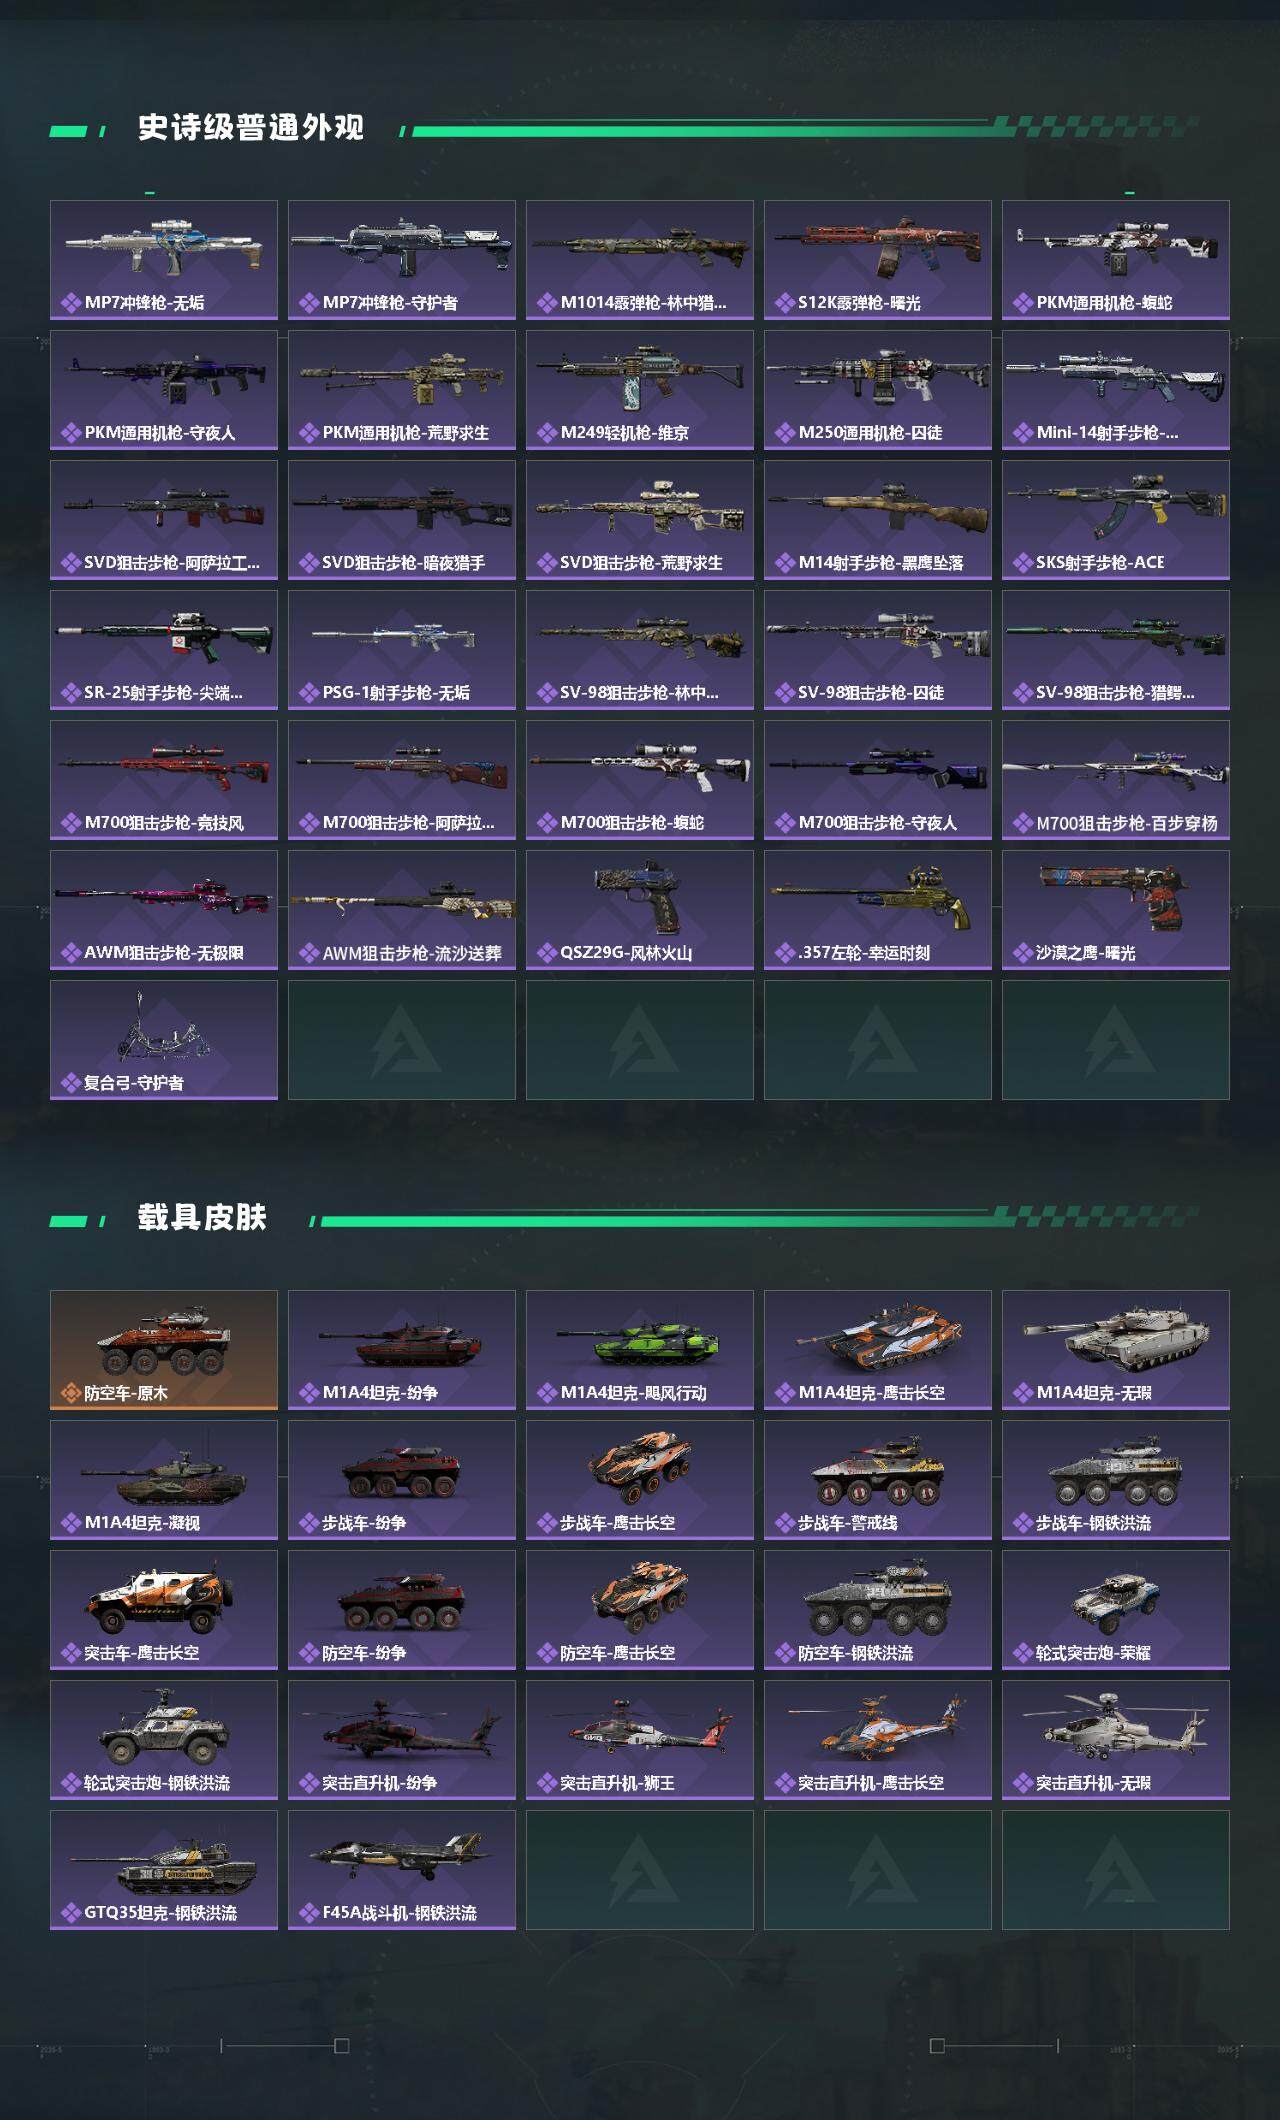Choose the SKS射手步枪-ACE rifle skin
The image size is (1280, 2120).
pos(1116,520)
